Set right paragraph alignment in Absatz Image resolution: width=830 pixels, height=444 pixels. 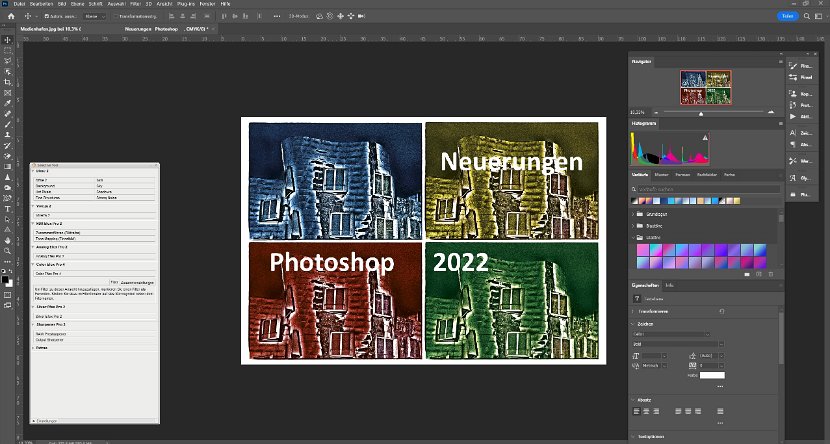(656, 411)
